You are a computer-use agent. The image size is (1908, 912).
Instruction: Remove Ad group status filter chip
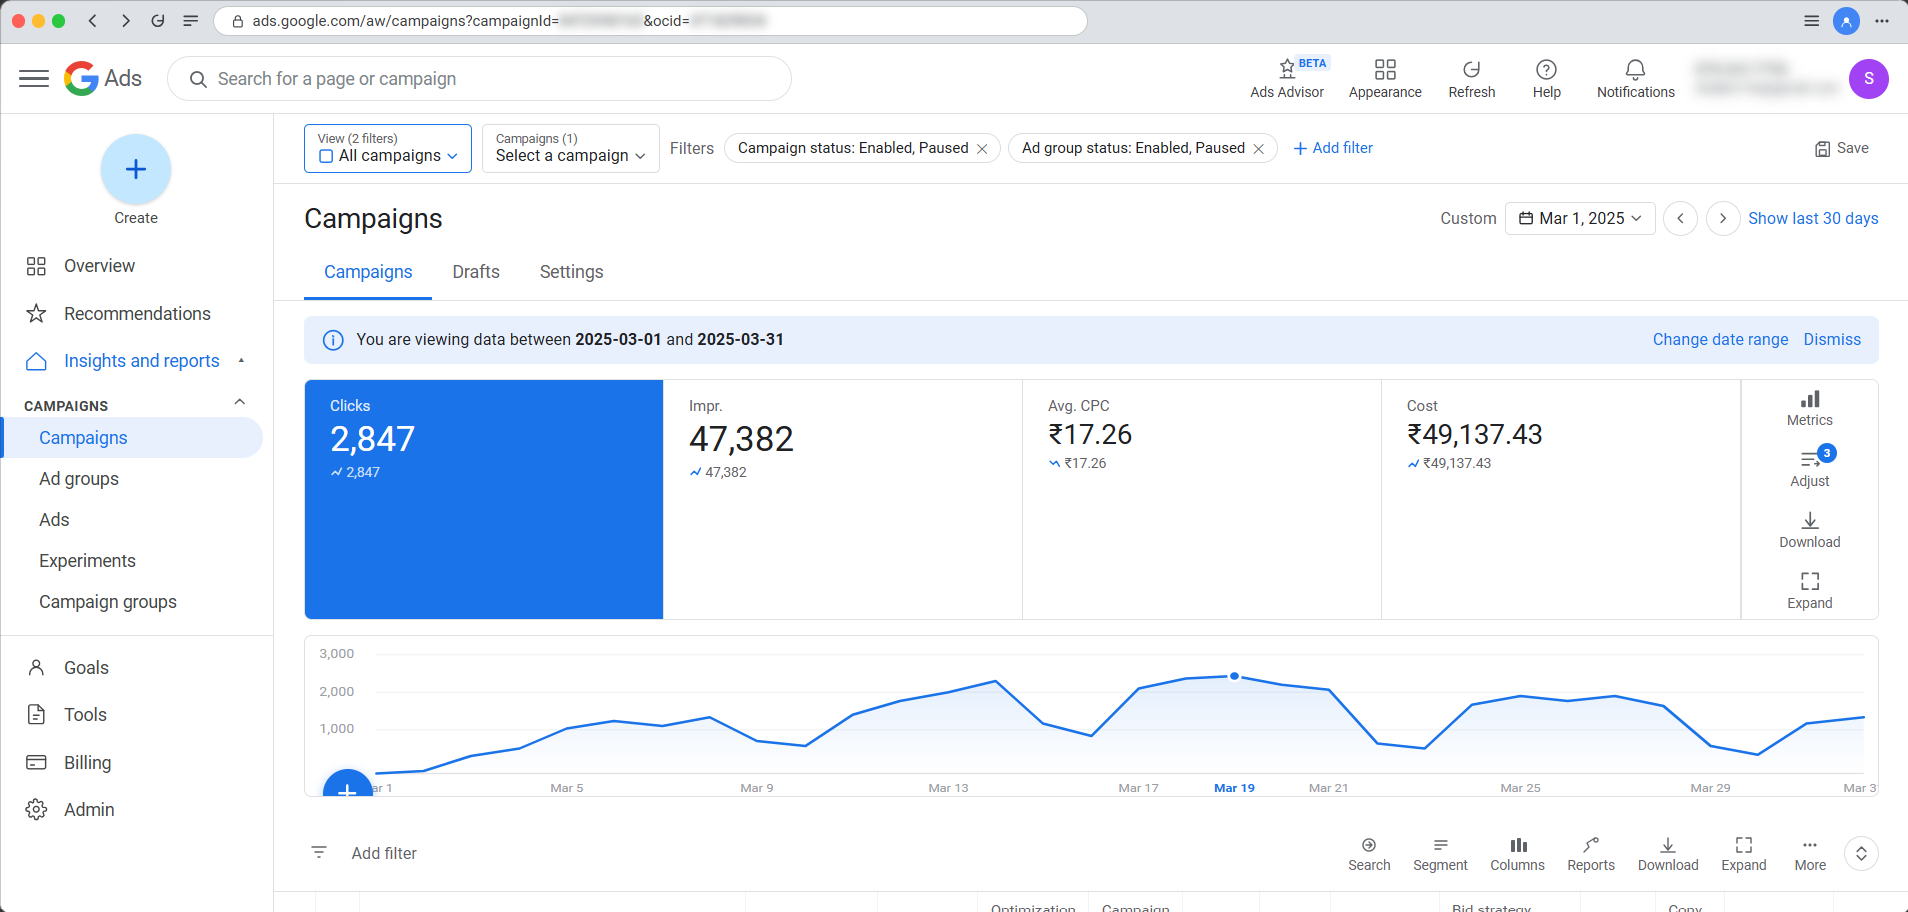coord(1259,149)
